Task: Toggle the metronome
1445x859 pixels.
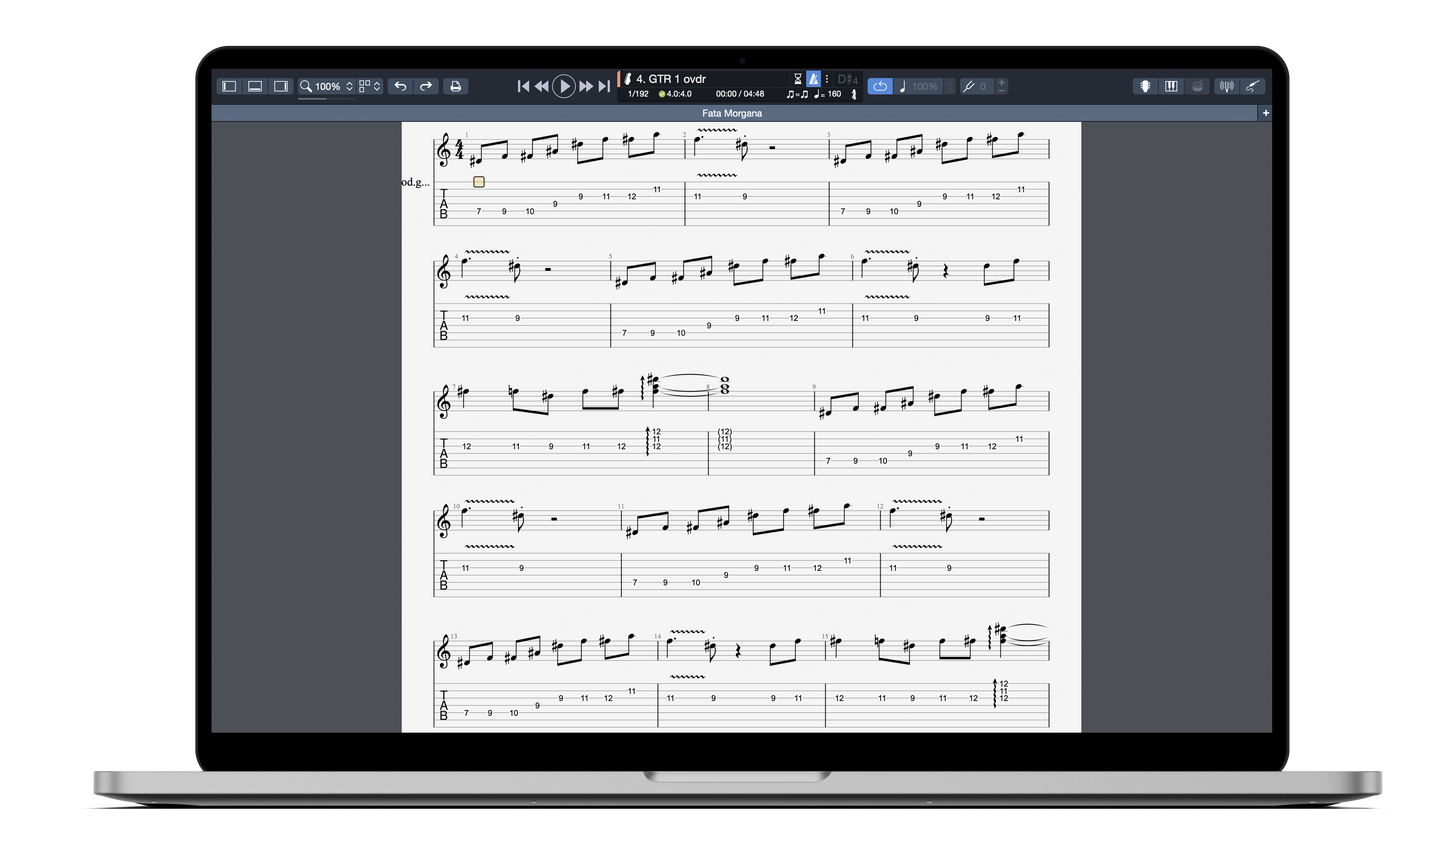Action: pos(813,79)
